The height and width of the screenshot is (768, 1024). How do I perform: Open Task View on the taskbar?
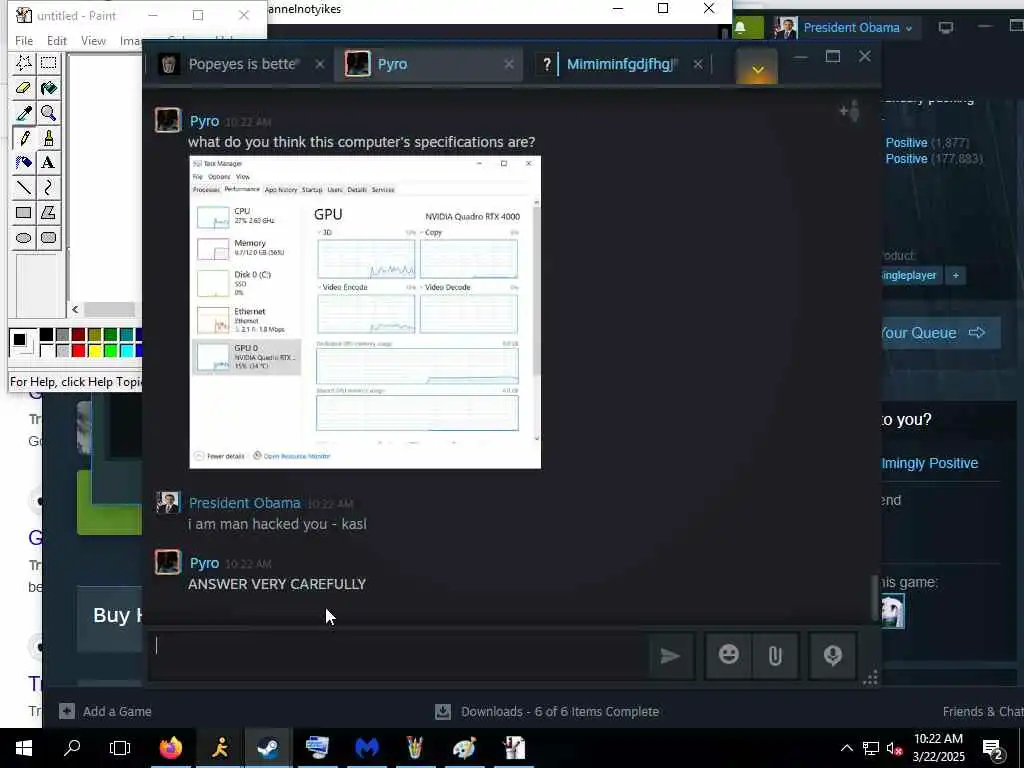120,748
